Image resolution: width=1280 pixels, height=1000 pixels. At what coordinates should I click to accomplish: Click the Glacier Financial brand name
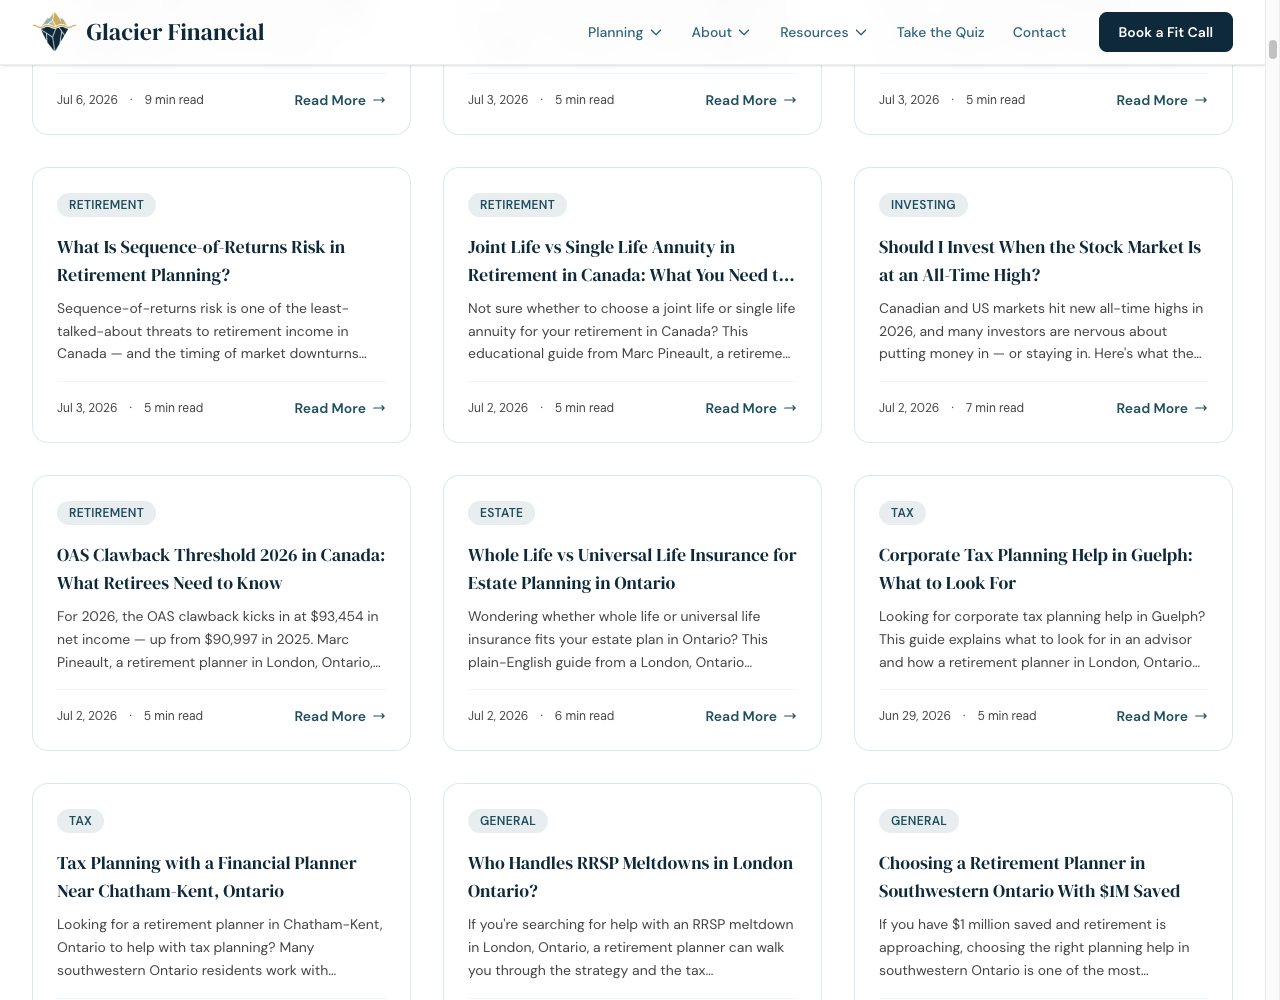[x=175, y=32]
